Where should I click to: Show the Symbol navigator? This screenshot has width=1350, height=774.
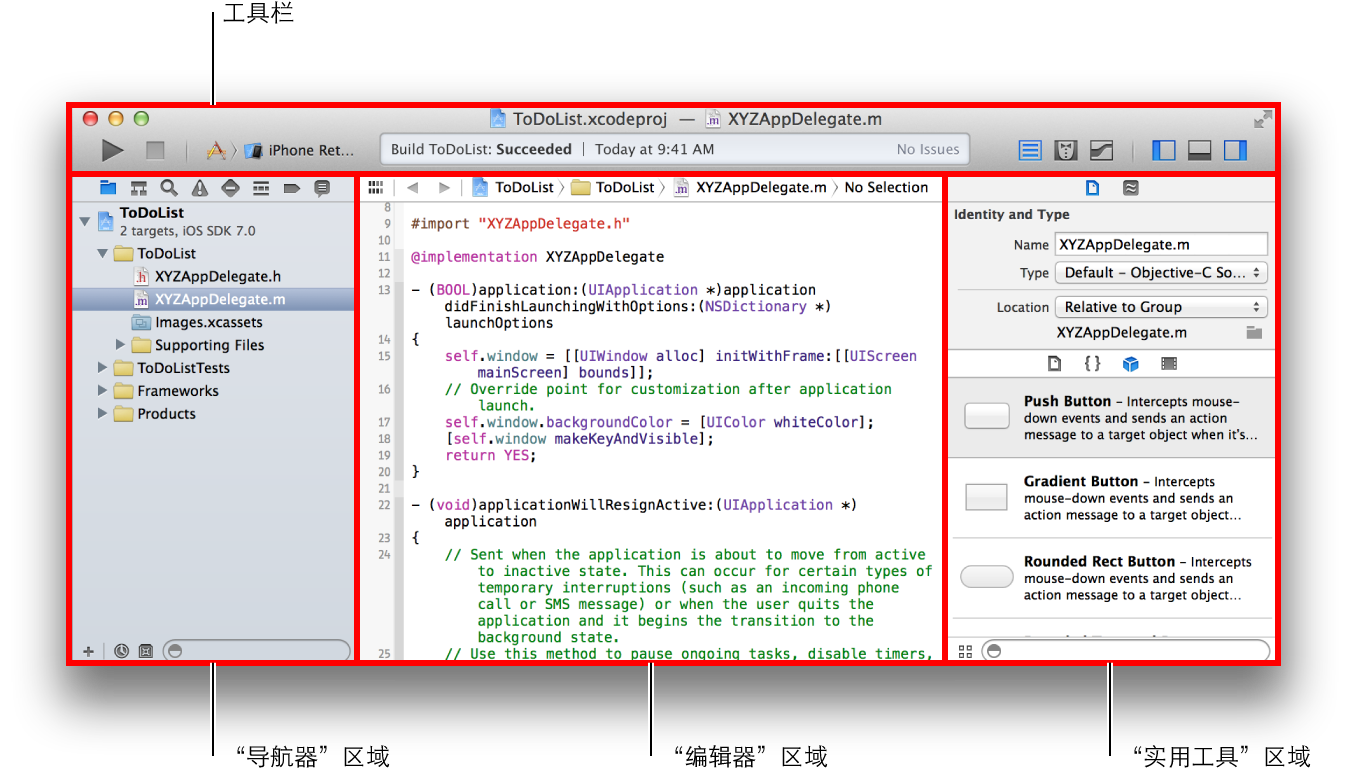coord(139,188)
